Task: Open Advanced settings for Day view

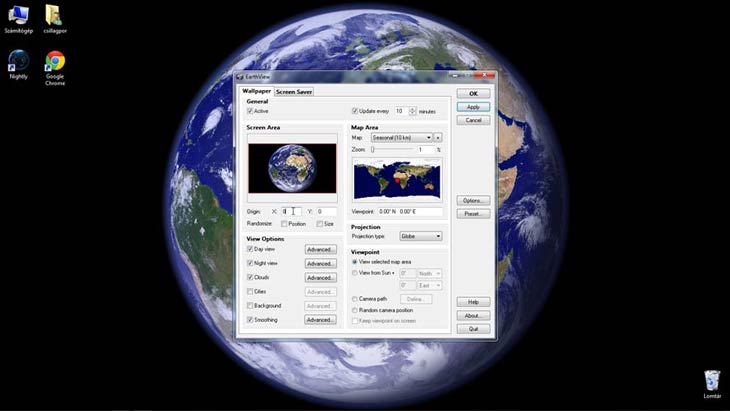Action: tap(320, 249)
